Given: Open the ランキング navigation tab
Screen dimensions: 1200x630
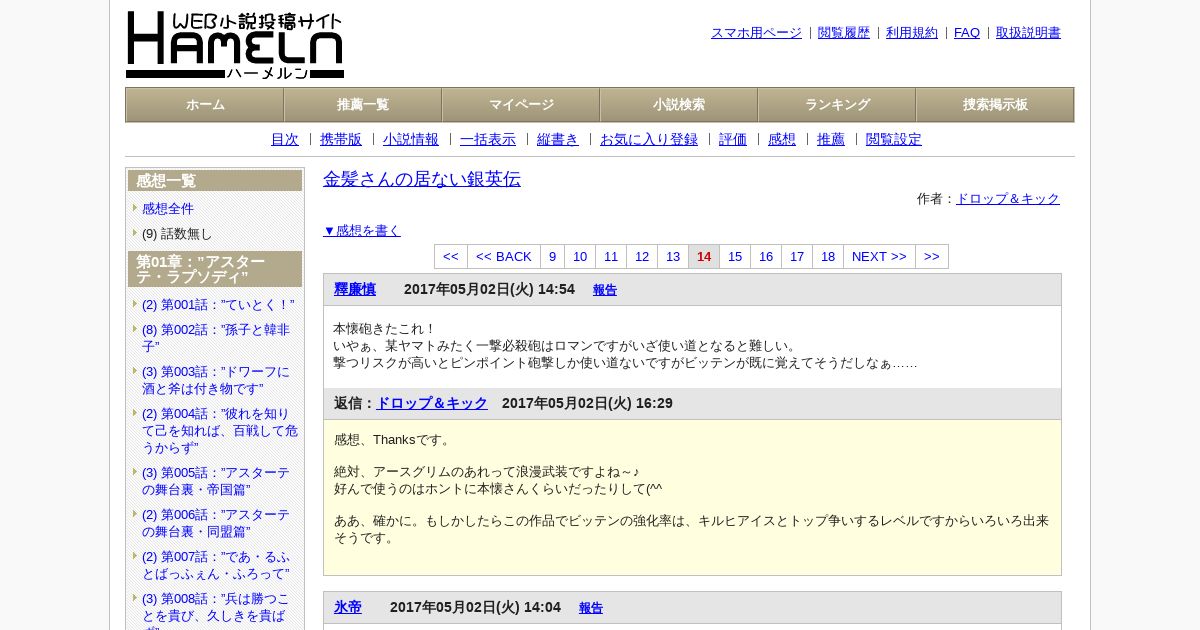Looking at the screenshot, I should (837, 105).
